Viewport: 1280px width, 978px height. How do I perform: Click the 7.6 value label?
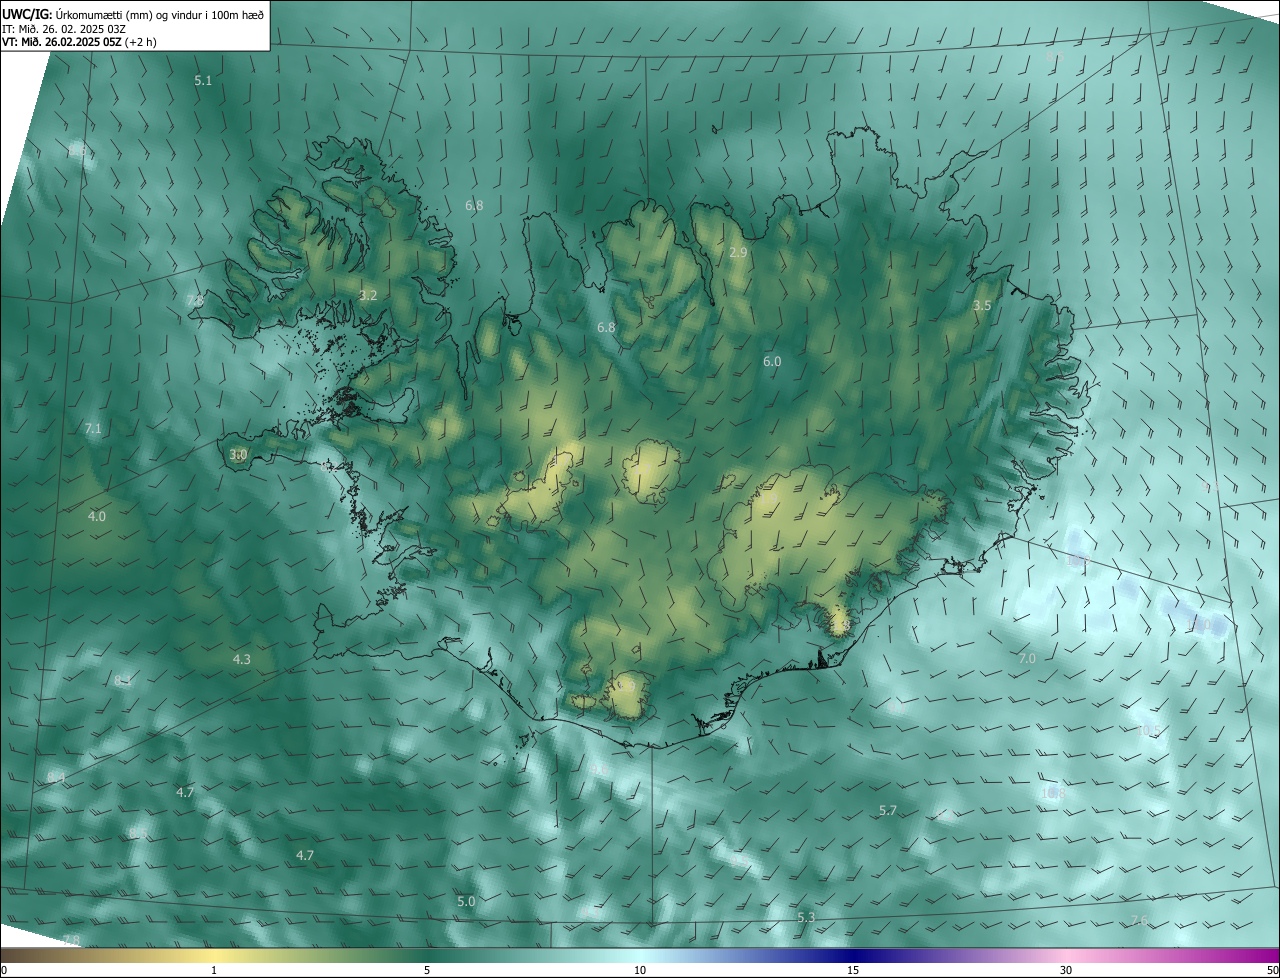click(x=1139, y=920)
